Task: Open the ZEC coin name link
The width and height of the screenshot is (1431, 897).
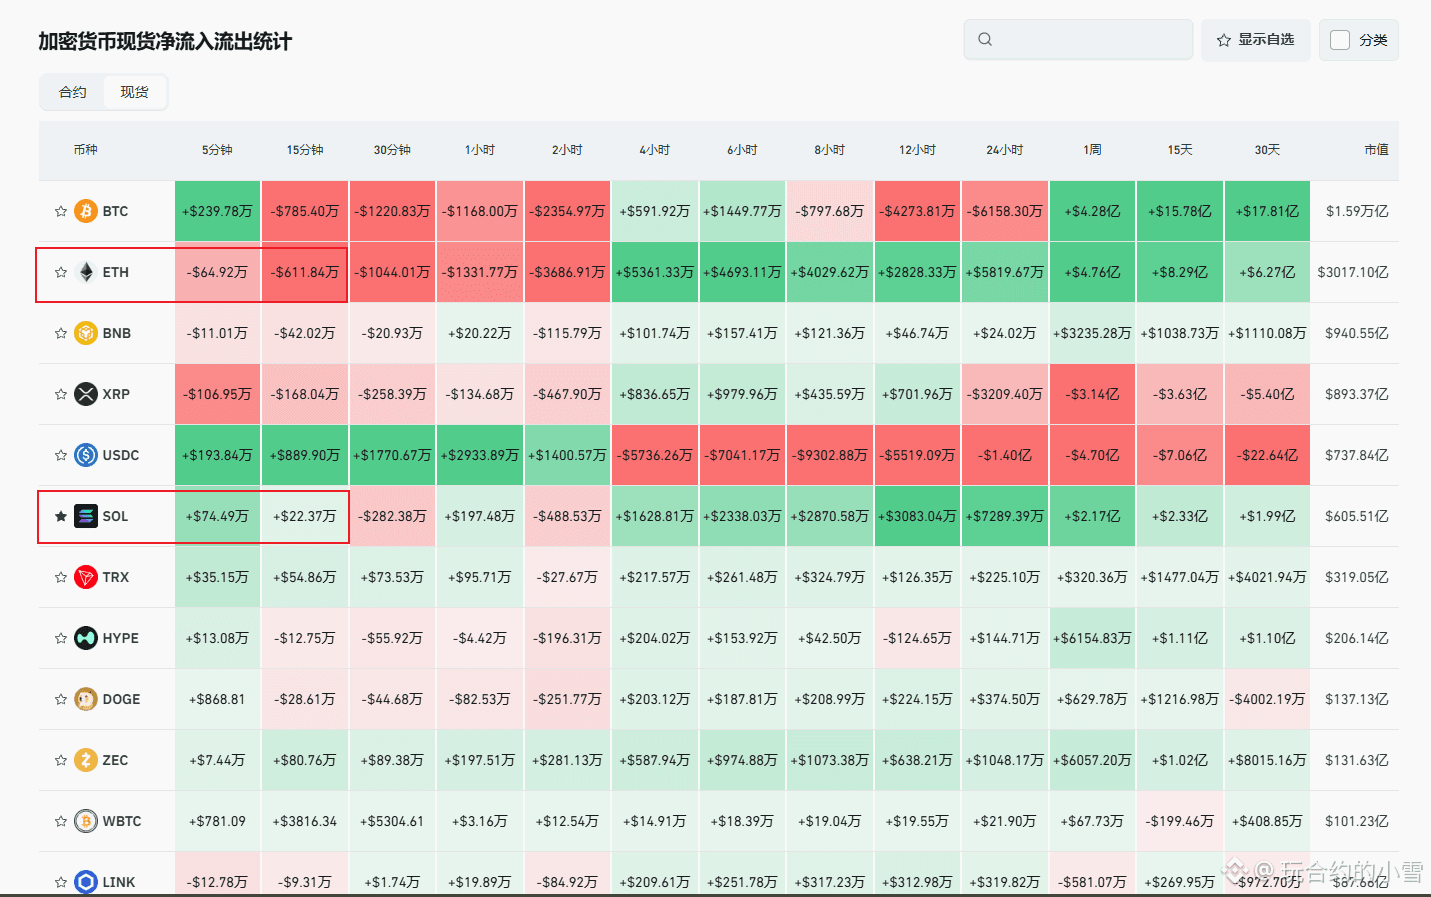Action: coord(115,760)
